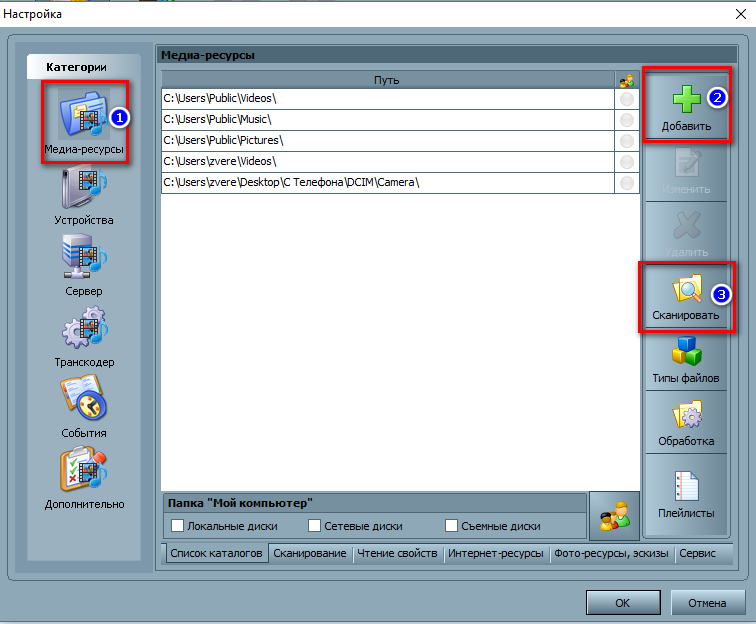Toggle the circle for C:\Users\Public\Music\ row
This screenshot has height=624, width=756.
point(627,120)
